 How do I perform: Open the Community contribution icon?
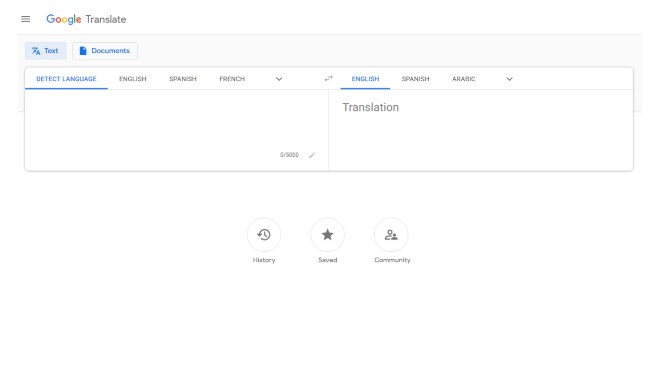[391, 235]
